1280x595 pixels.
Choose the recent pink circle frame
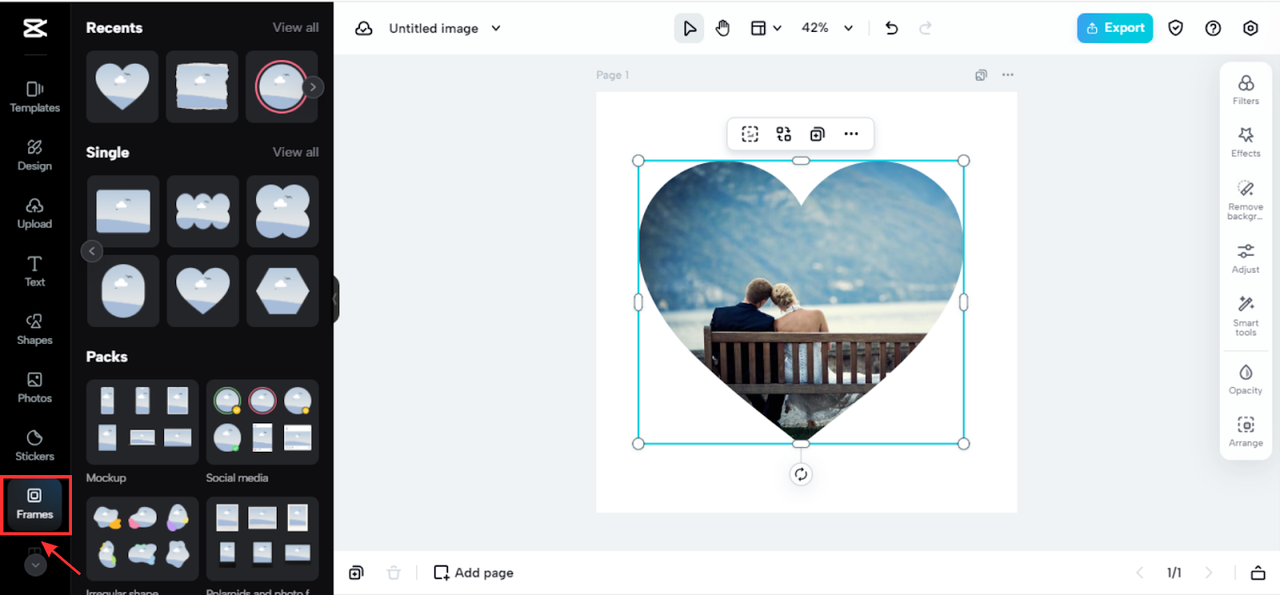[x=280, y=87]
